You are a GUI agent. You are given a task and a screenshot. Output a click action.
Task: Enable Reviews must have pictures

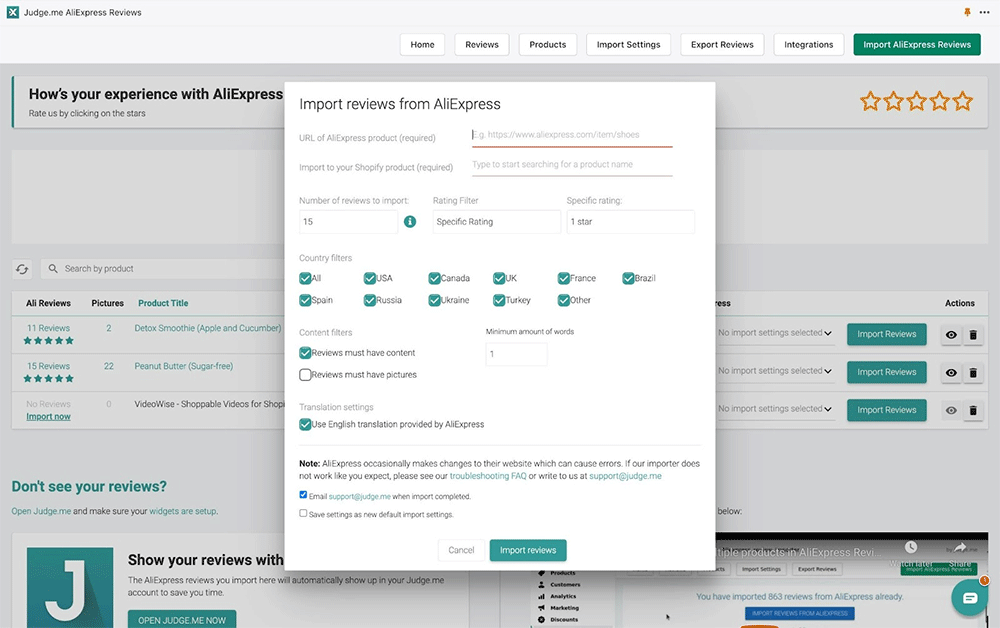[305, 375]
